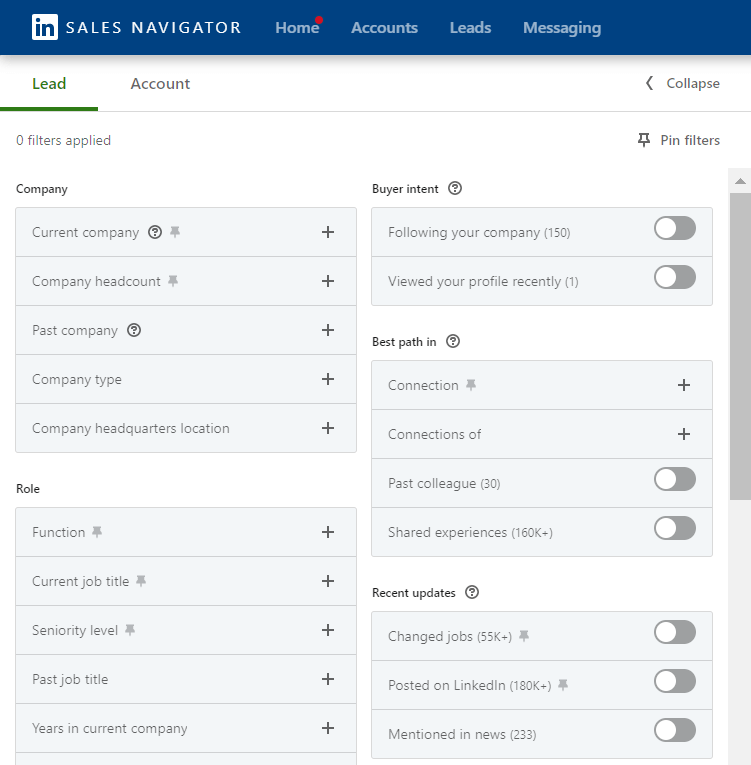Click 'Company headquarters location' label
Image resolution: width=751 pixels, height=765 pixels.
pos(130,428)
